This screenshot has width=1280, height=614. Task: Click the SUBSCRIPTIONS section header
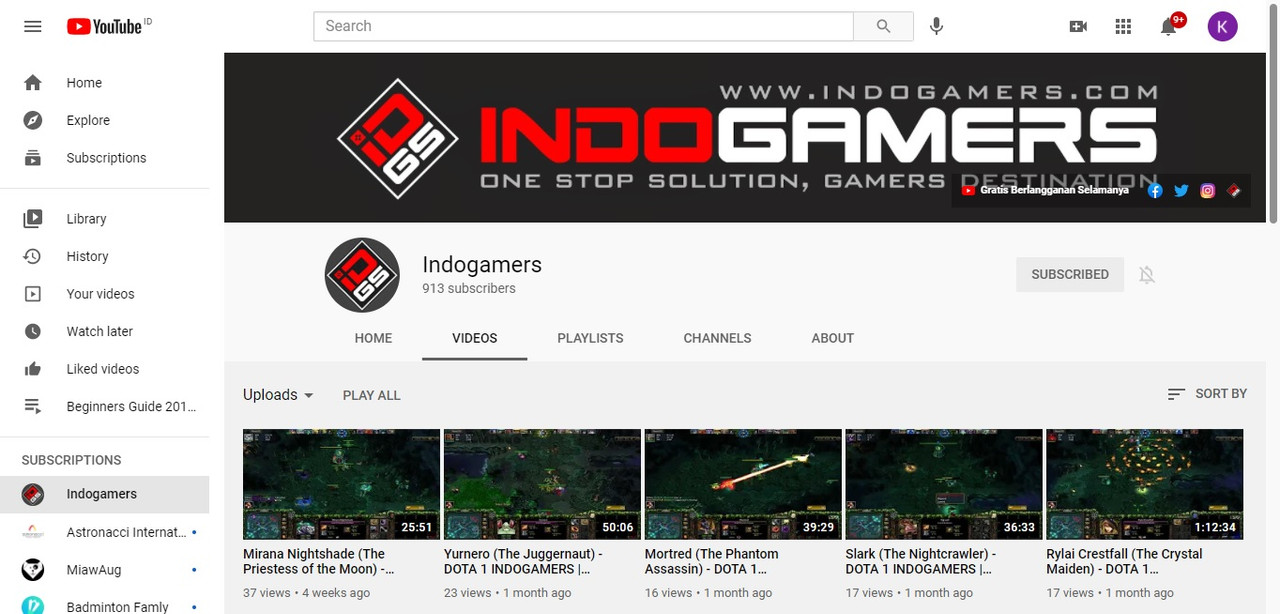72,460
